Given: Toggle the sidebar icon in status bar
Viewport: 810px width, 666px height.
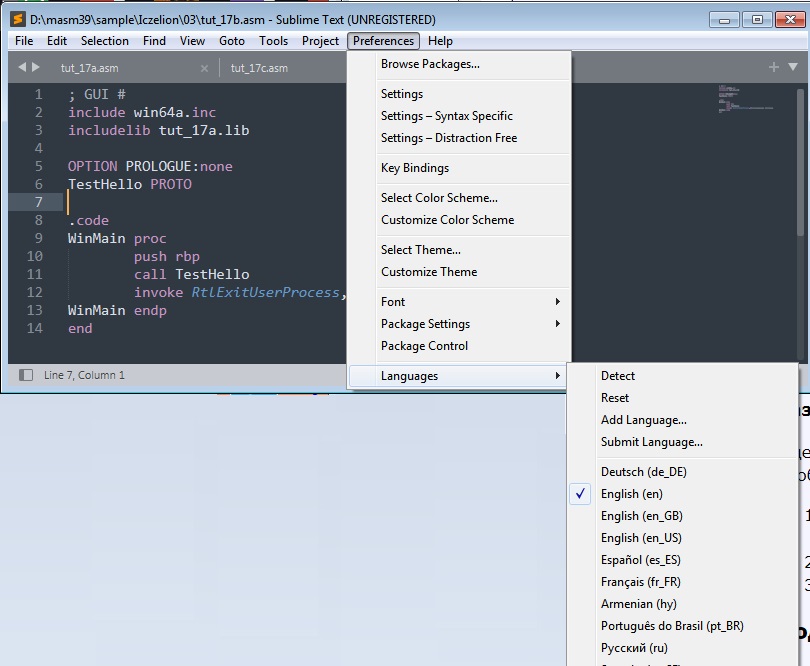Looking at the screenshot, I should (26, 375).
